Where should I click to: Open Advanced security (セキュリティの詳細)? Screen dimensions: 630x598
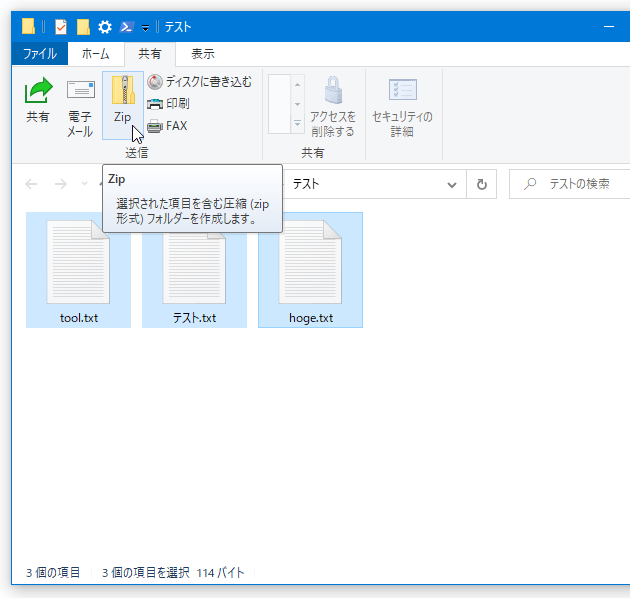pyautogui.click(x=402, y=106)
